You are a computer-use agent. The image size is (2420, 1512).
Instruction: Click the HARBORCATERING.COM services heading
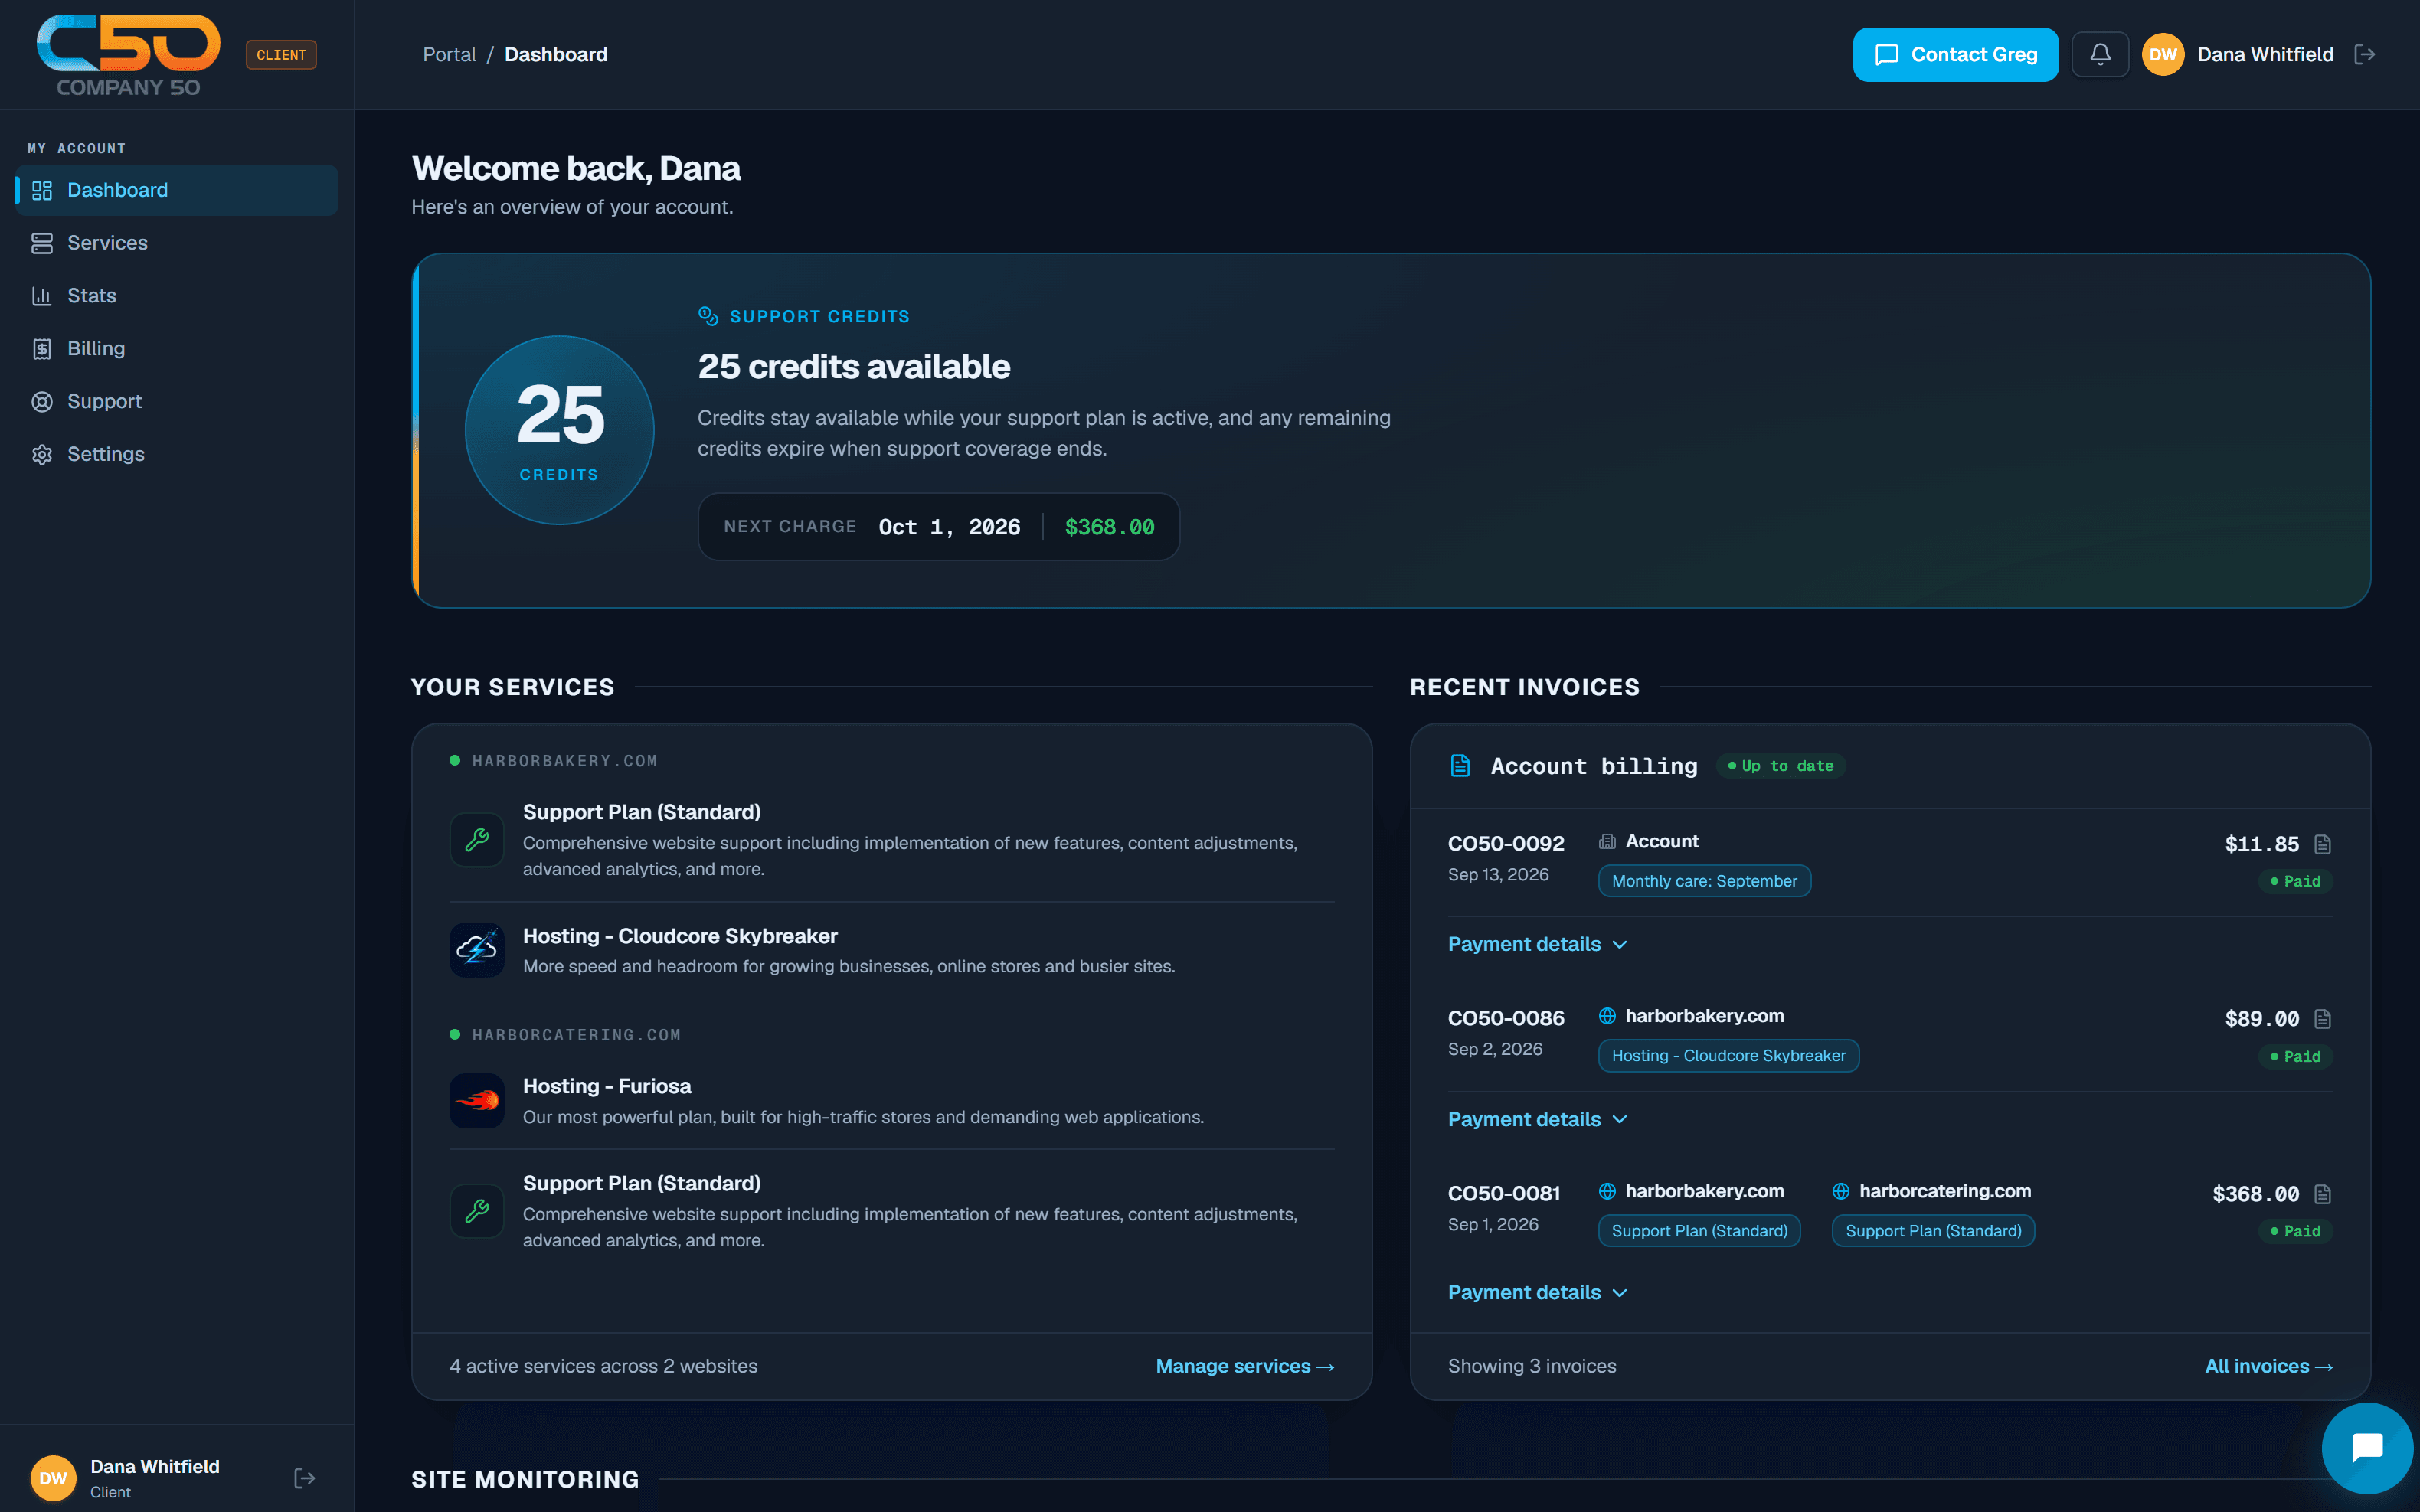pyautogui.click(x=576, y=1035)
